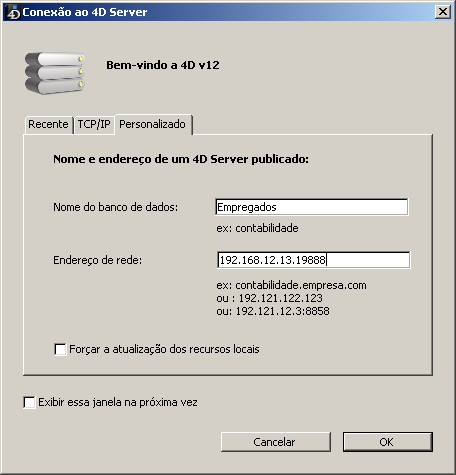Click the Nome do banco de dados label

[x=116, y=207]
